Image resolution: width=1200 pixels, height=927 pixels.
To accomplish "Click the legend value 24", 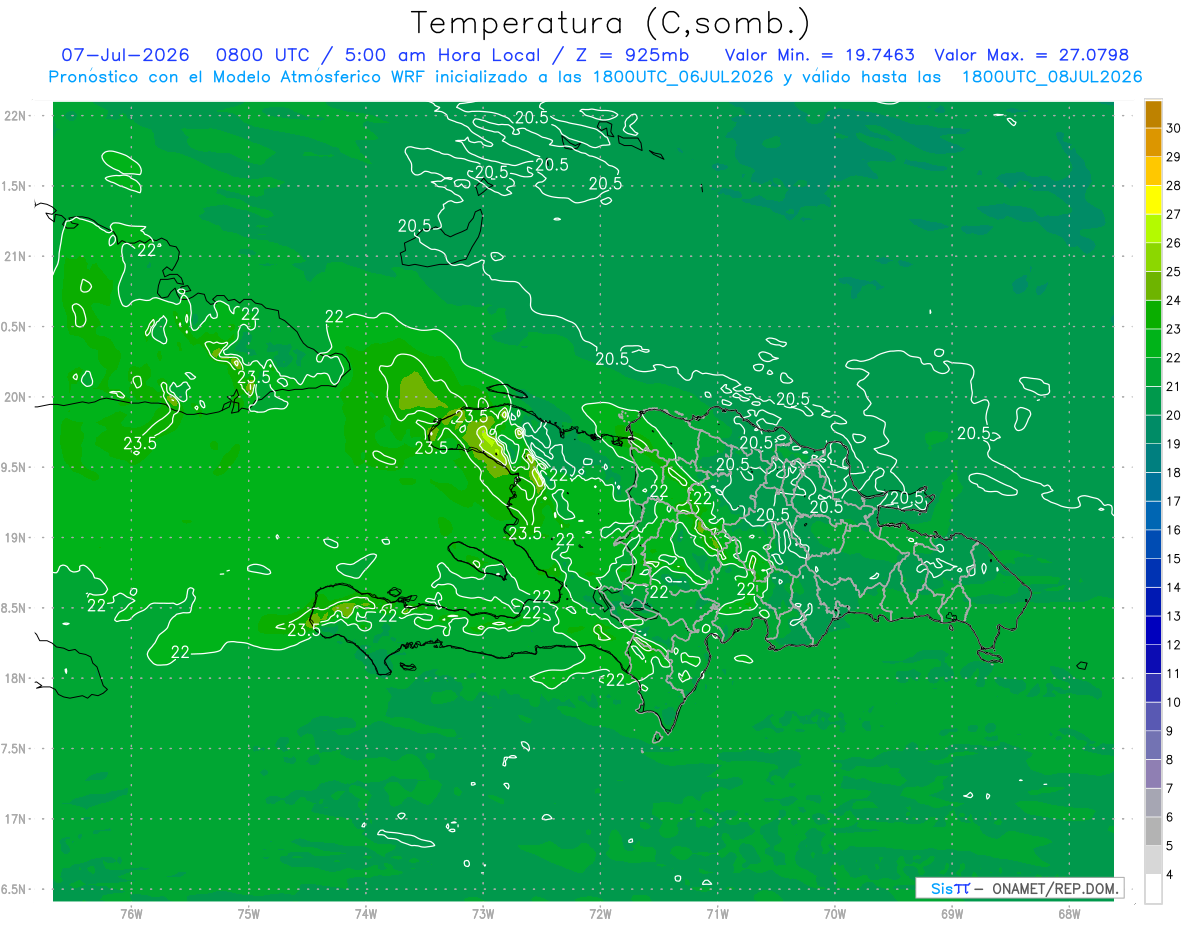I will (x=1174, y=300).
